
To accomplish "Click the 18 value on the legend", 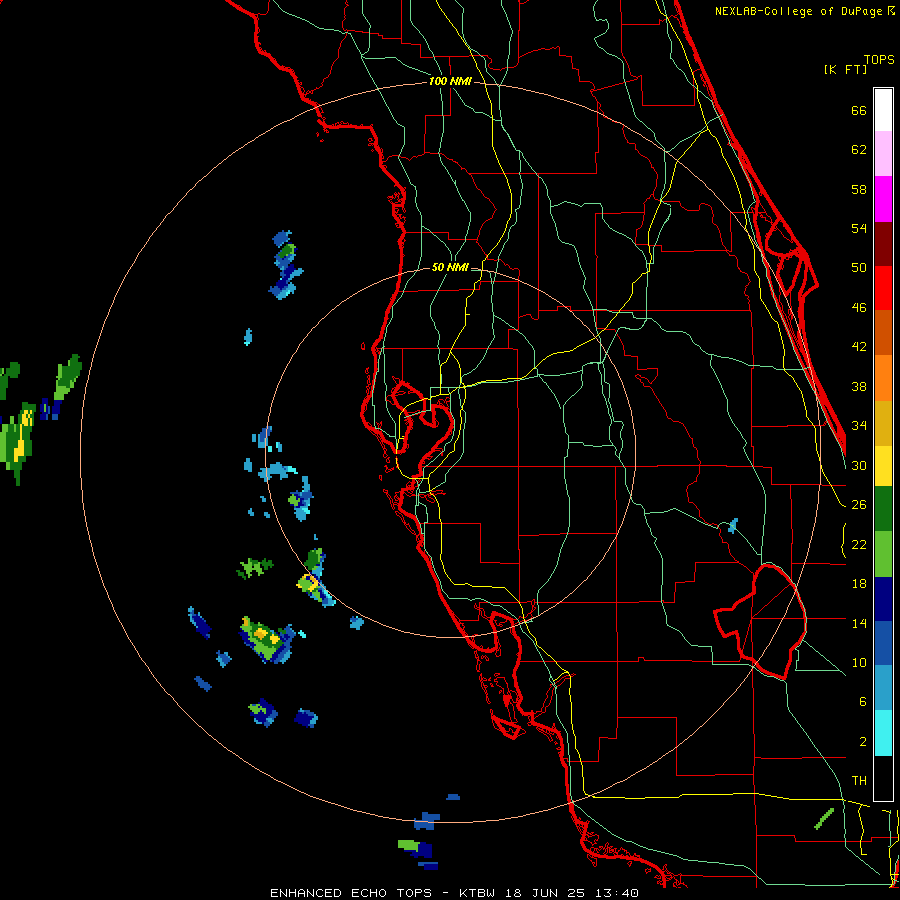I will [x=859, y=584].
